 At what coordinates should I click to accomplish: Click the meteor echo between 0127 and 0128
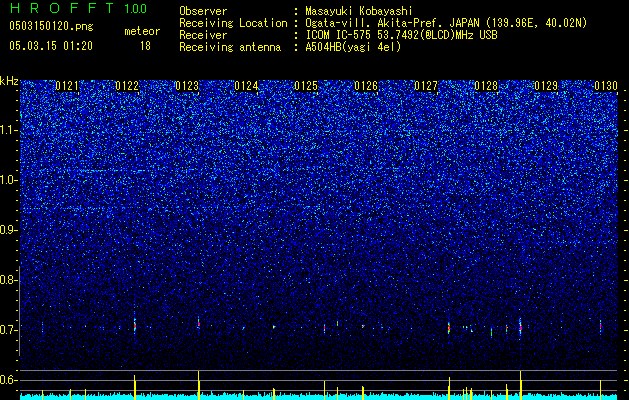(x=449, y=328)
